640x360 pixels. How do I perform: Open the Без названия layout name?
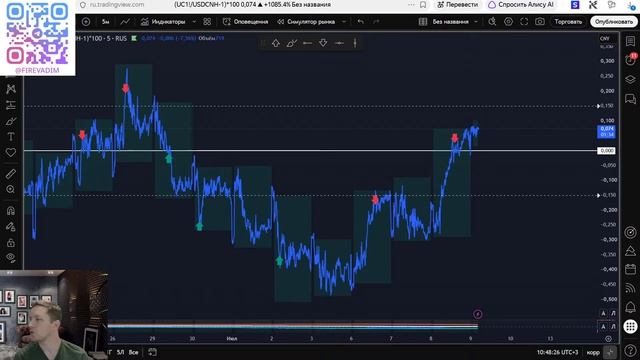[x=450, y=22]
